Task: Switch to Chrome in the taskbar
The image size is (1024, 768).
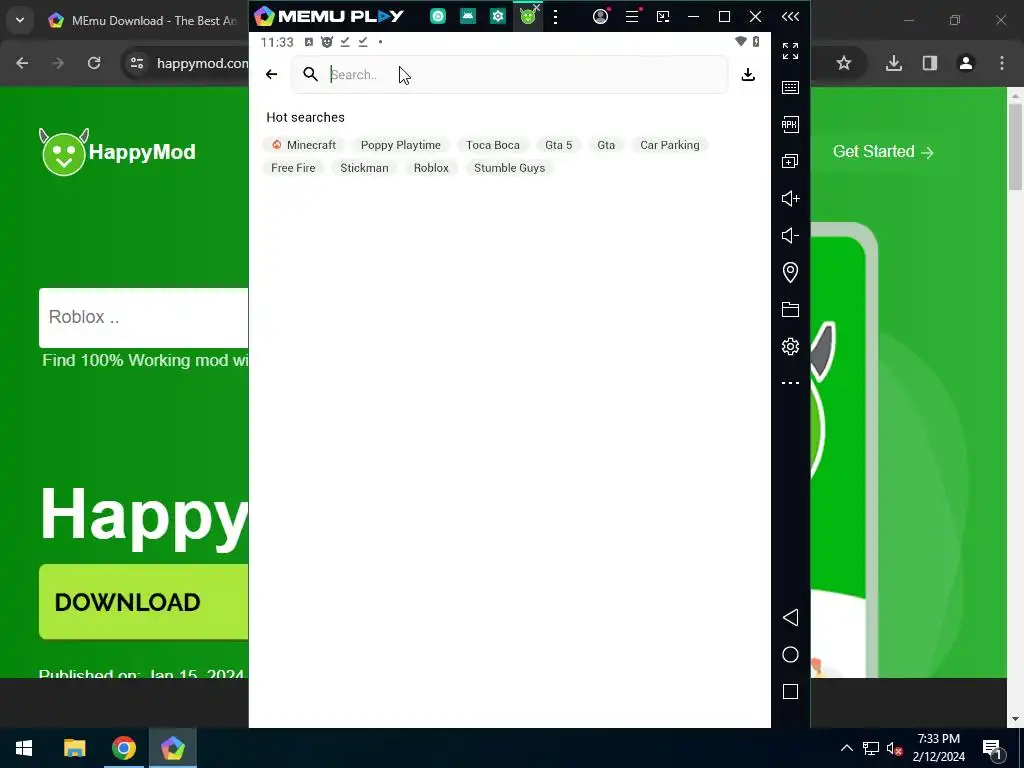Action: [x=123, y=748]
